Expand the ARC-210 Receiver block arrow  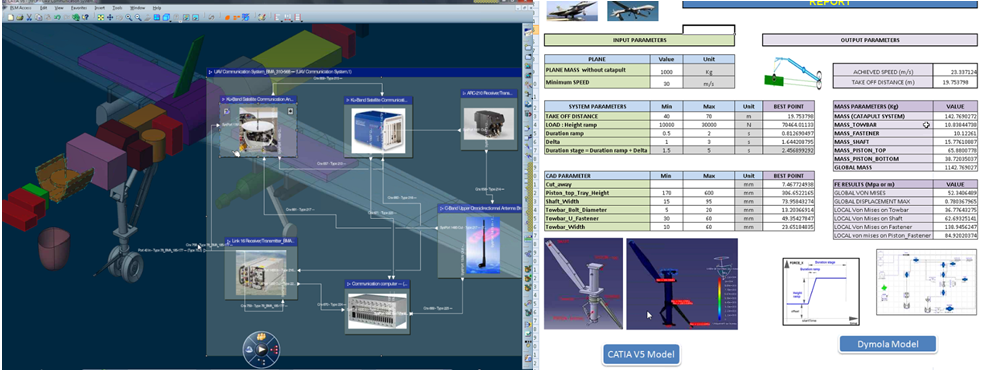coord(464,93)
